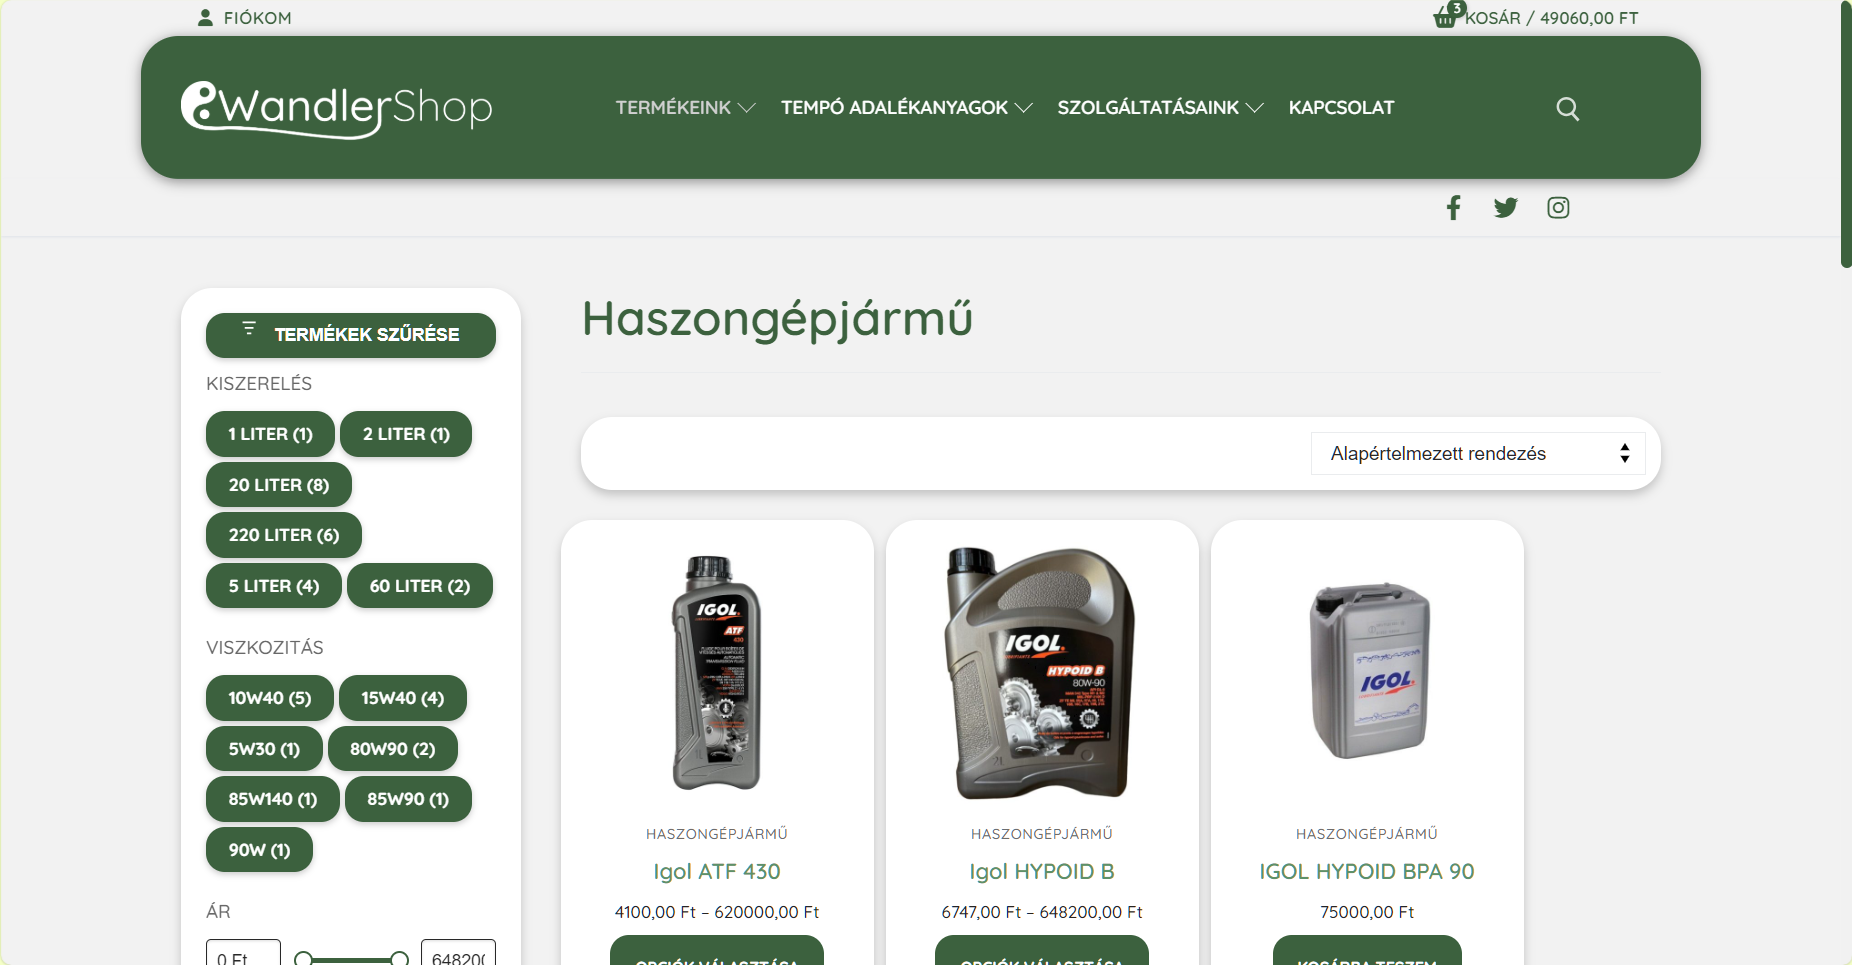Visit the Twitter profile icon
The height and width of the screenshot is (965, 1852).
click(1505, 207)
